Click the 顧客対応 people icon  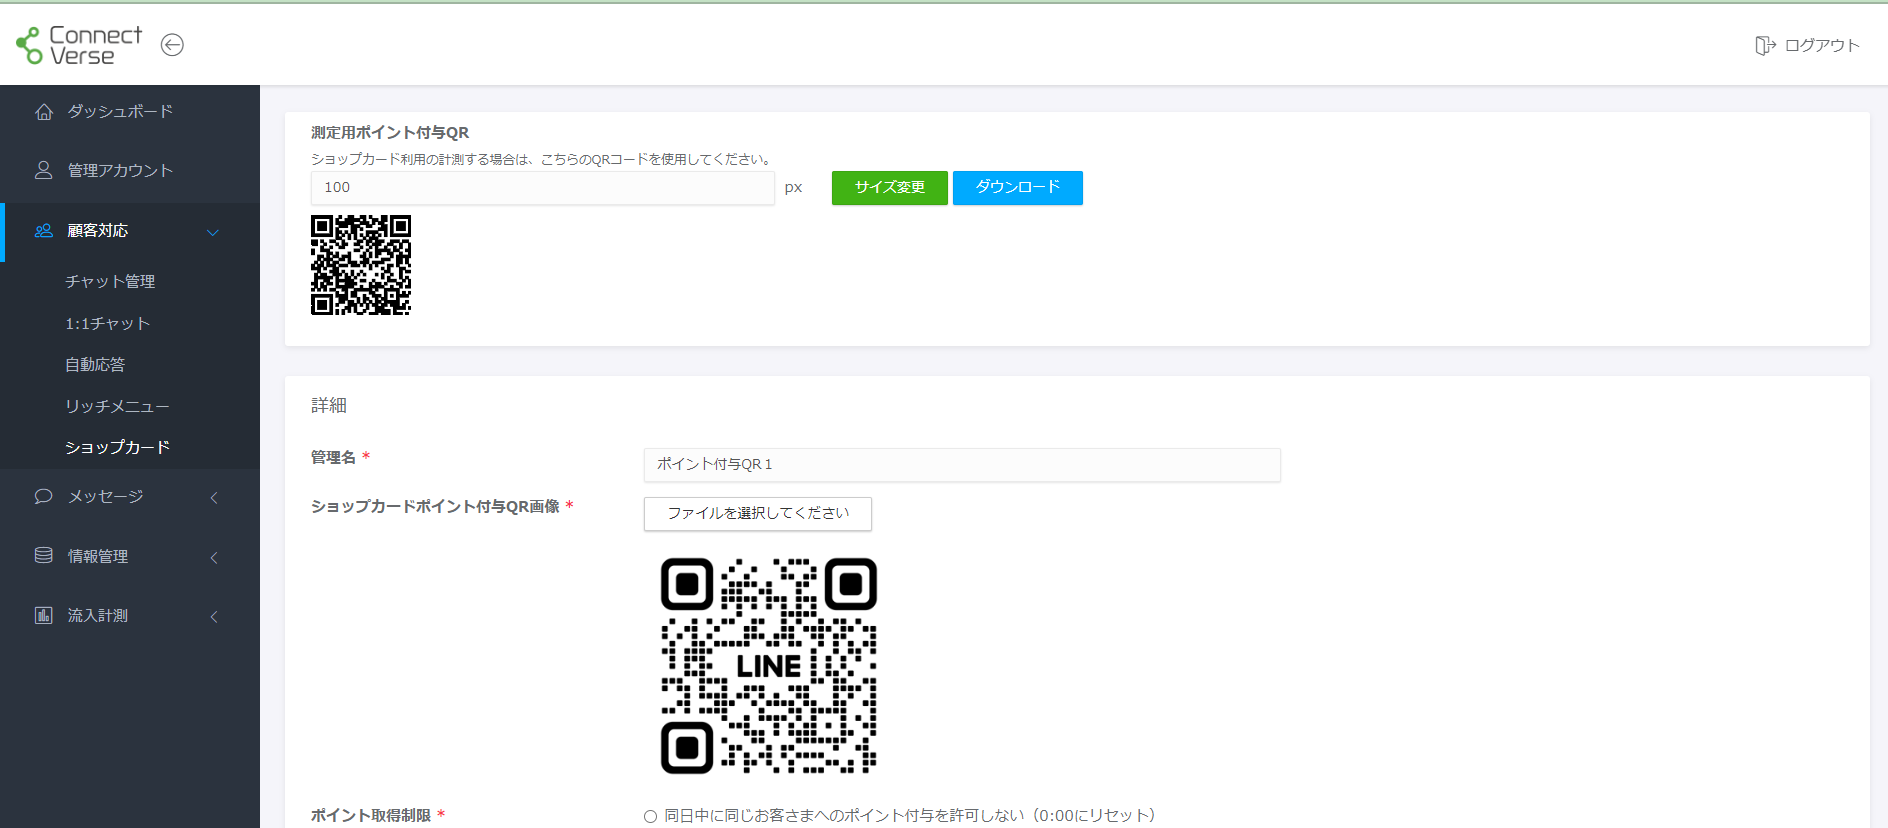[x=44, y=231]
